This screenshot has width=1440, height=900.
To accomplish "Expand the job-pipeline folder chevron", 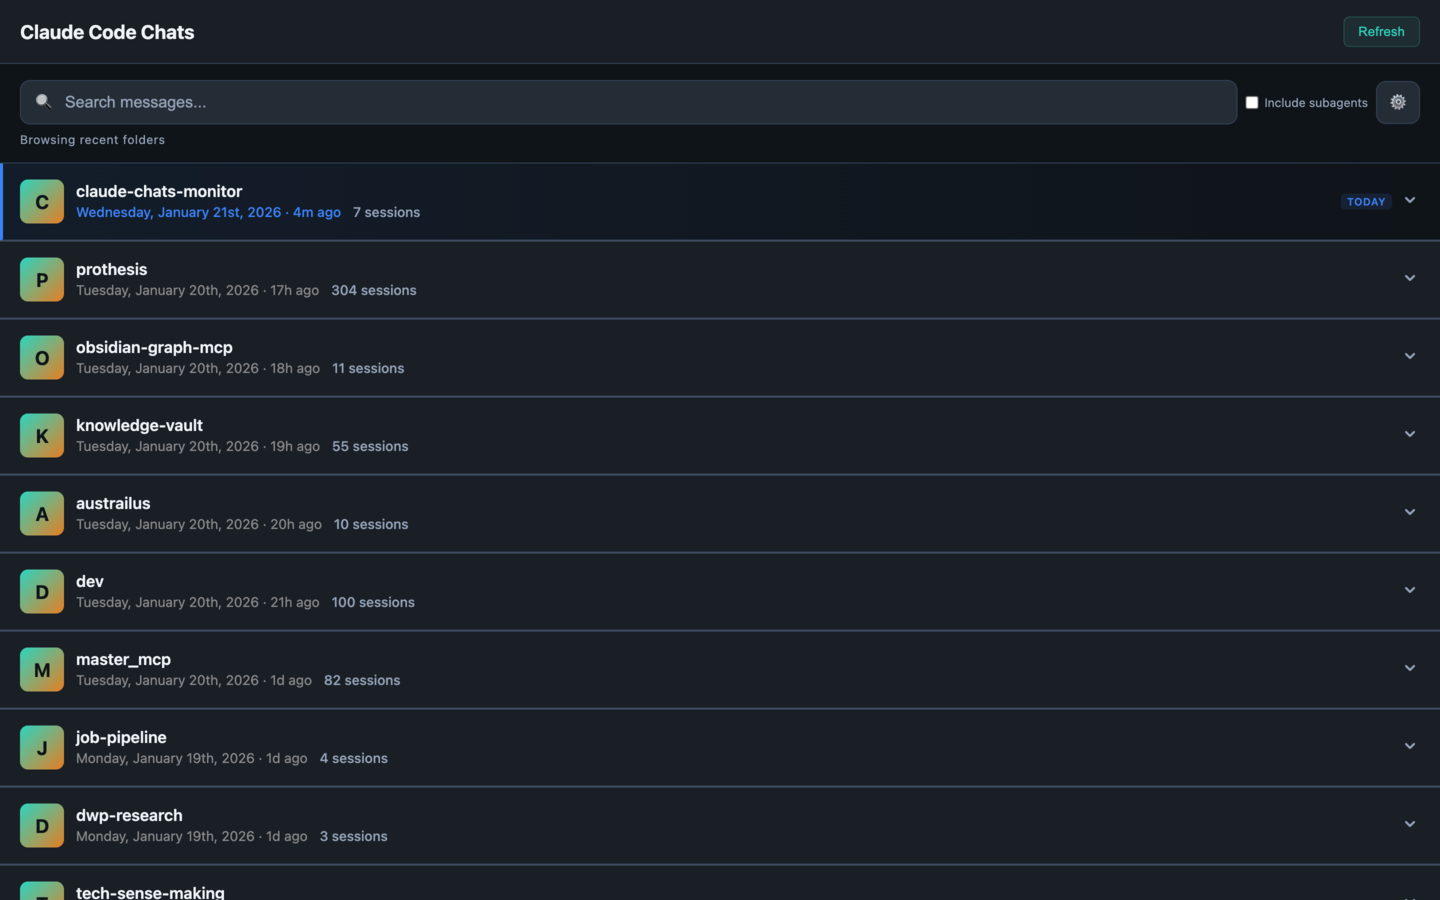I will [1410, 746].
